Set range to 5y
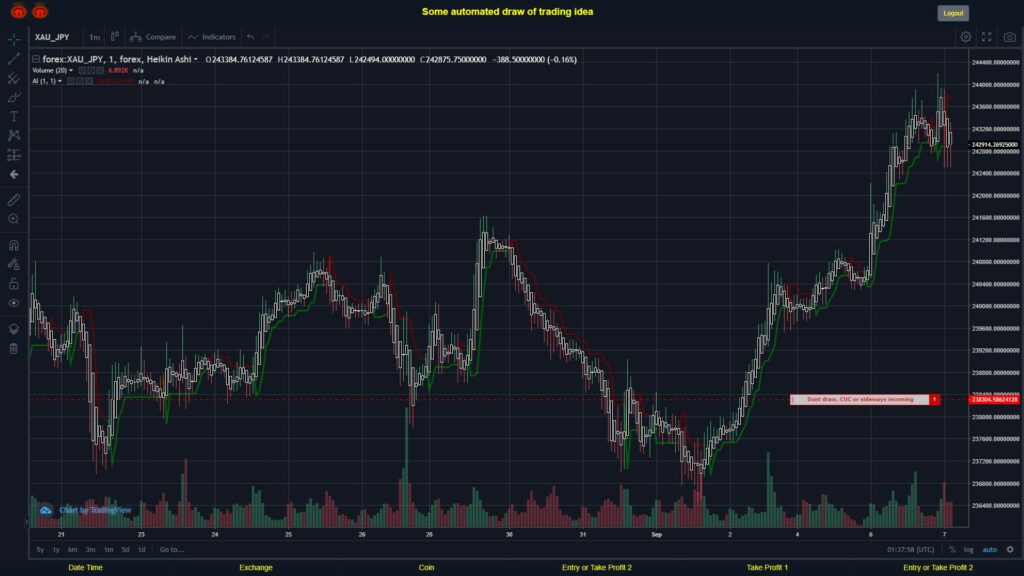 40,550
